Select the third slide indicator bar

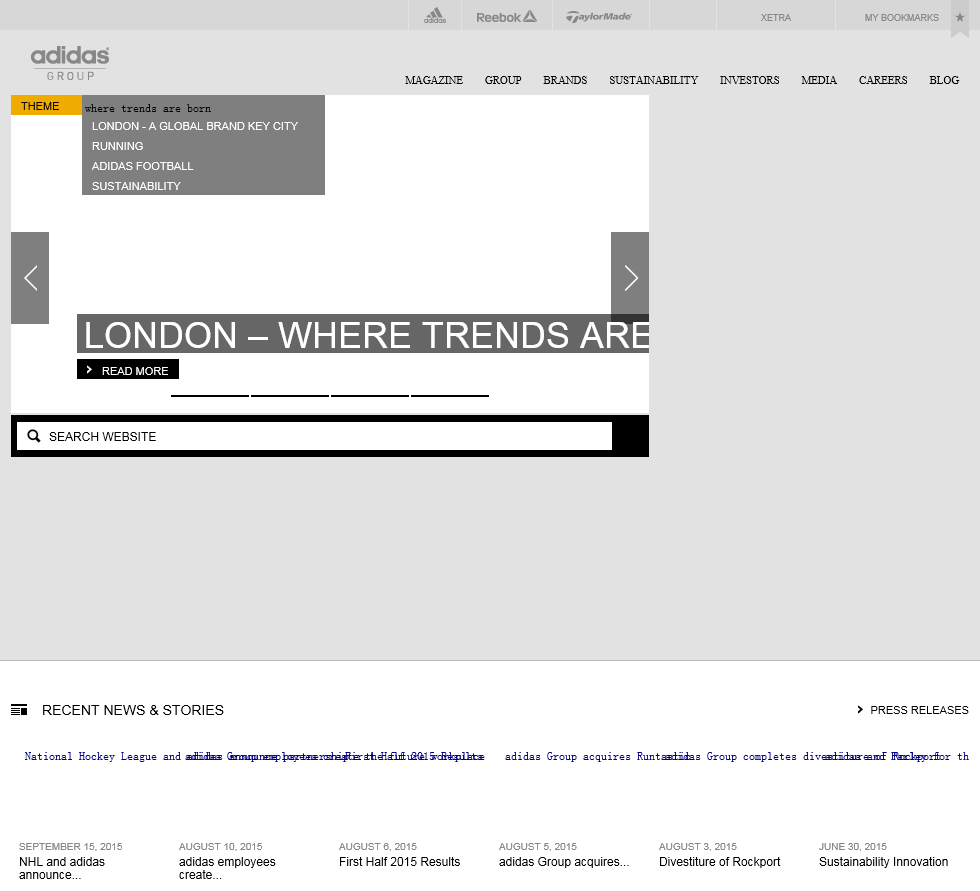370,396
